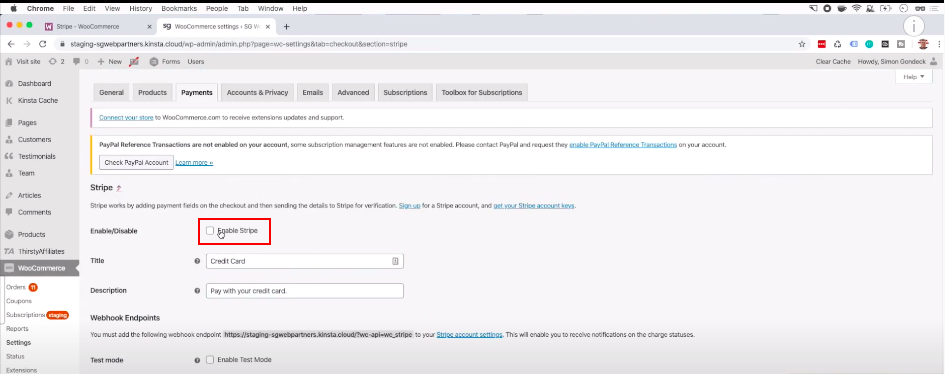Tick the Enable Test Mode checkbox
The image size is (945, 374).
click(210, 360)
